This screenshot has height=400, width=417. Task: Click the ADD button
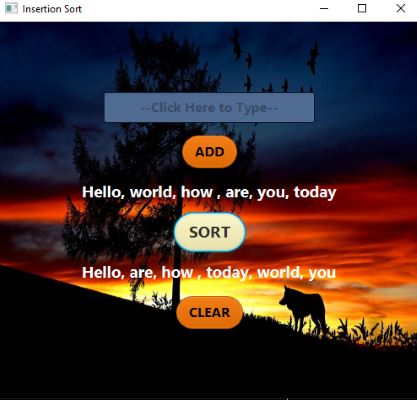pos(210,152)
